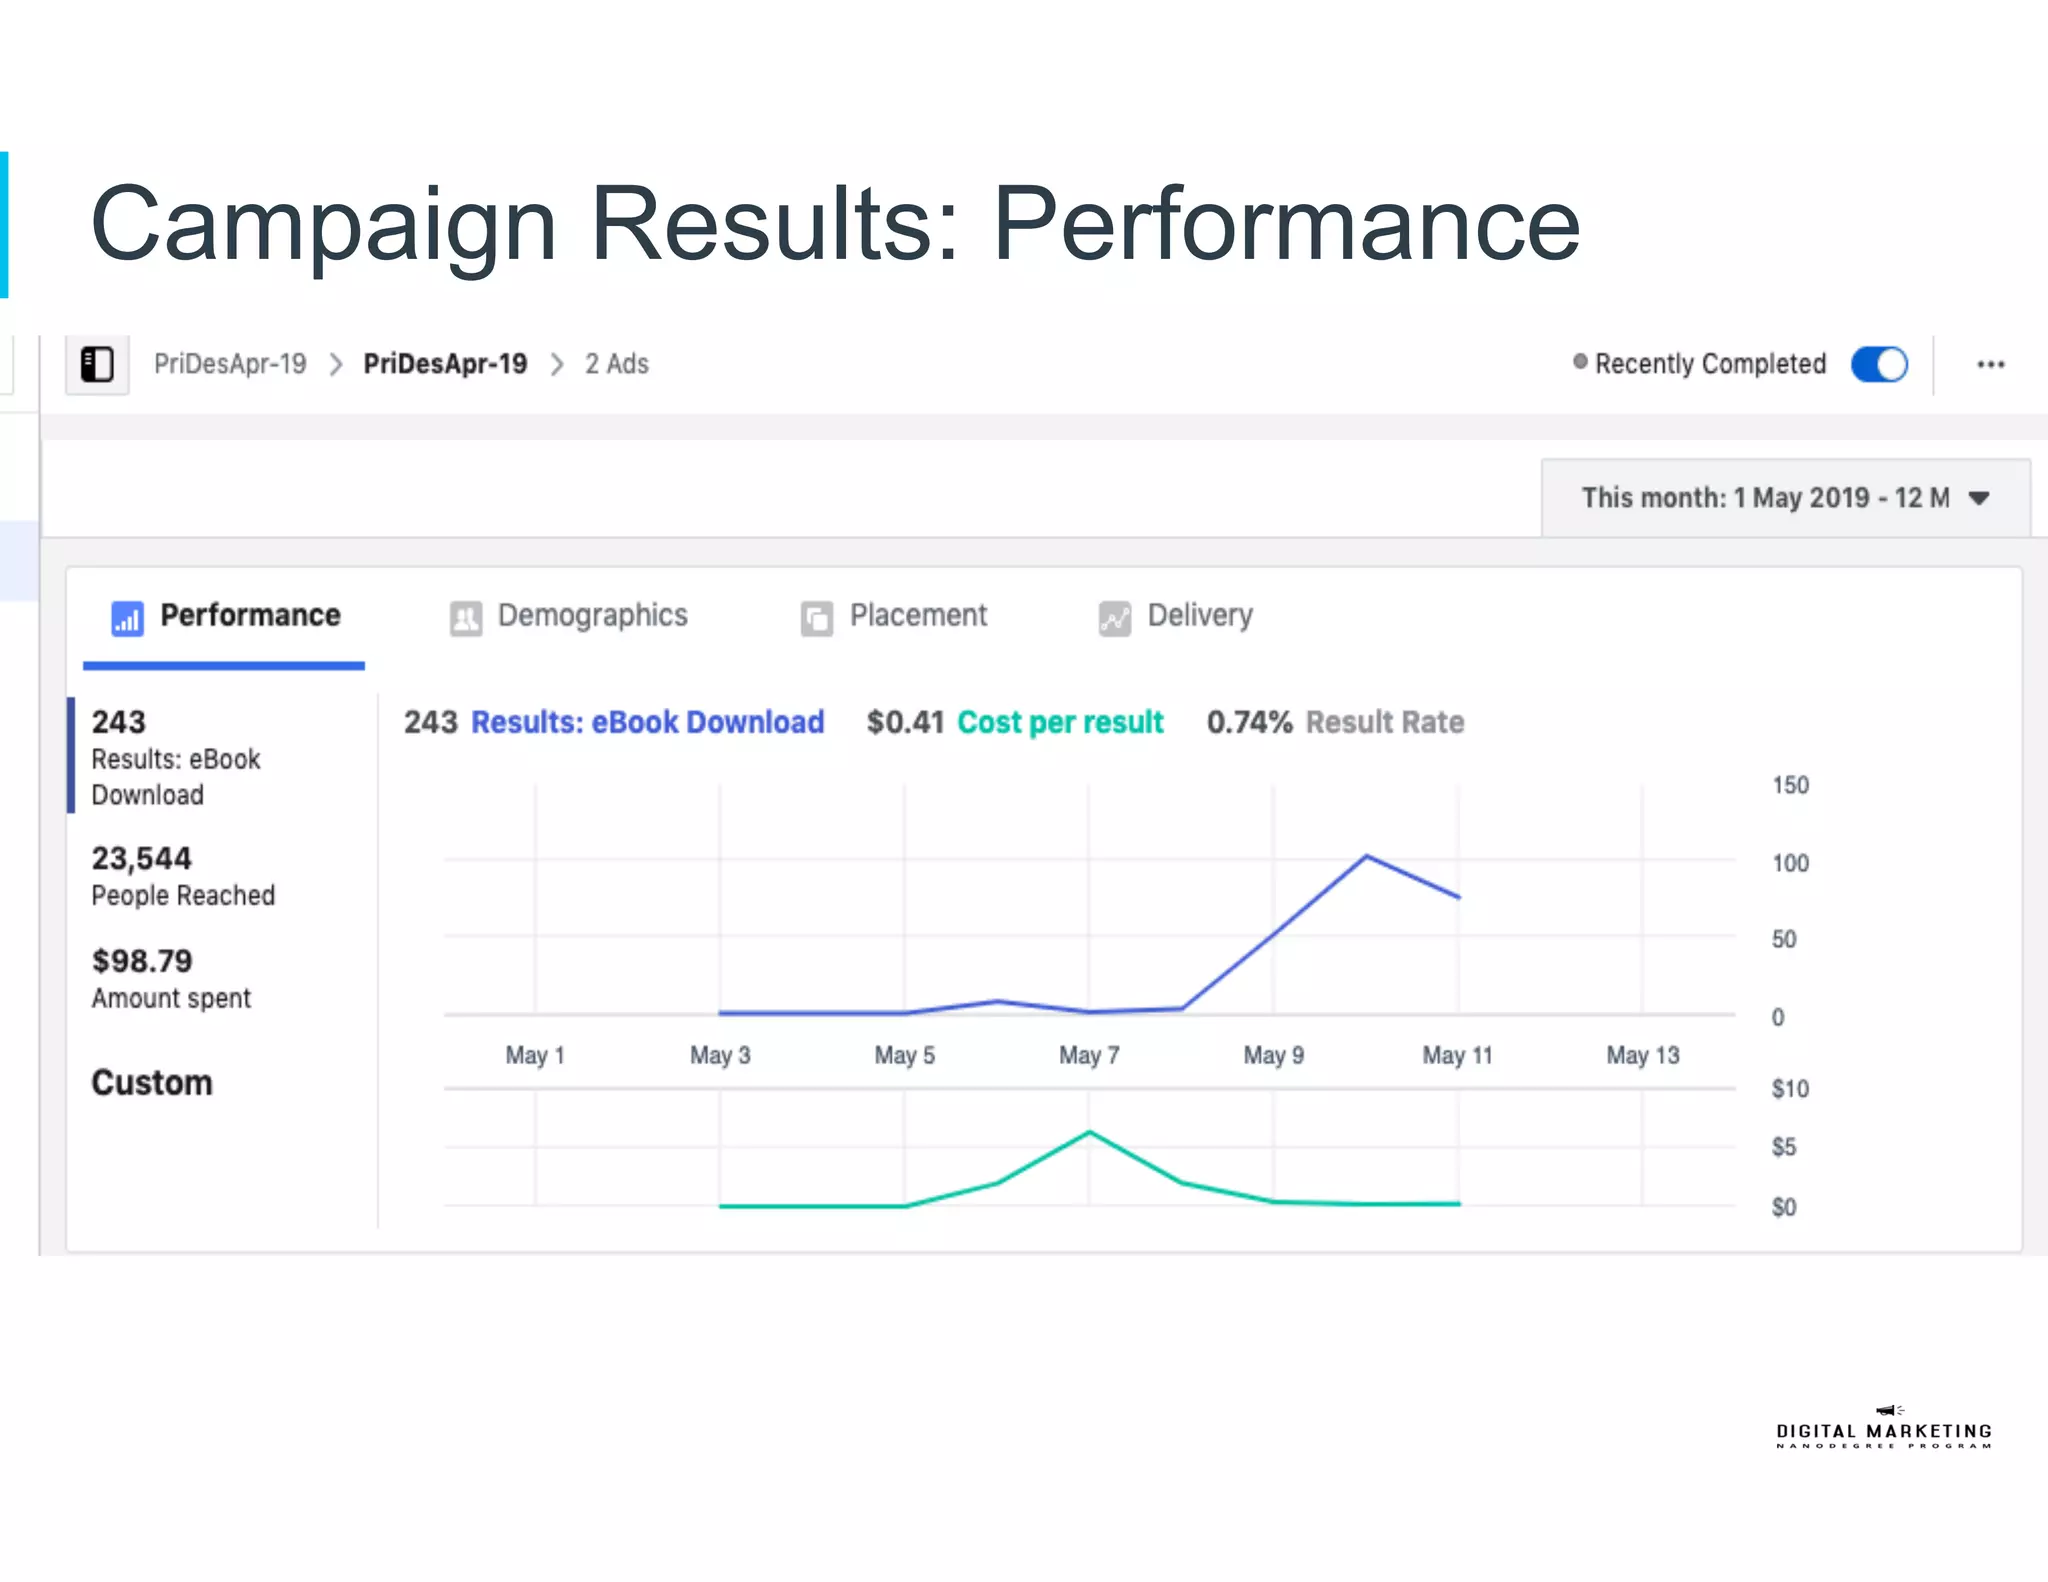Open the 2 Ads breadcrumb link
The image size is (2048, 1582).
[x=617, y=364]
